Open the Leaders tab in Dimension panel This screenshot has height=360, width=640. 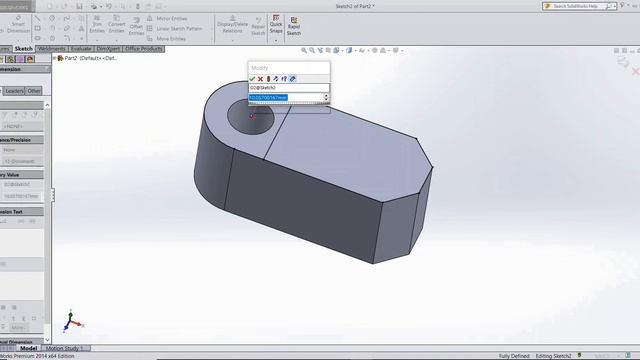click(14, 91)
